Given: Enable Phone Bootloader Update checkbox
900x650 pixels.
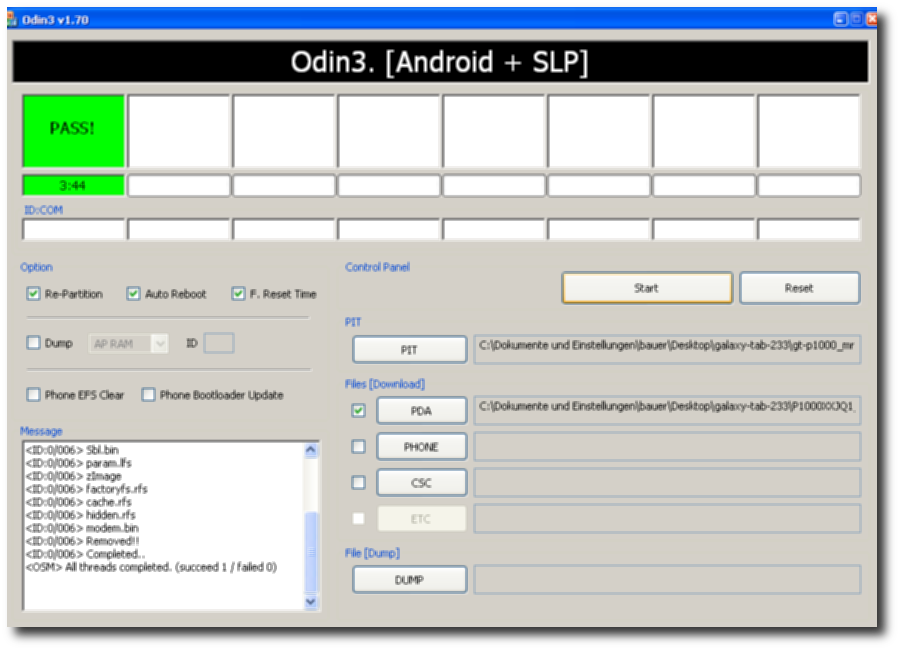Looking at the screenshot, I should point(148,394).
